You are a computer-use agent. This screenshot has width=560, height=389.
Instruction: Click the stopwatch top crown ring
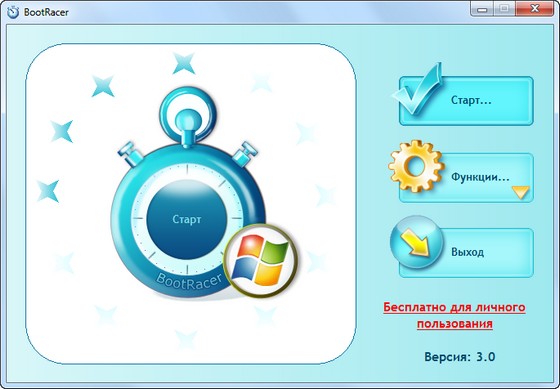(188, 114)
